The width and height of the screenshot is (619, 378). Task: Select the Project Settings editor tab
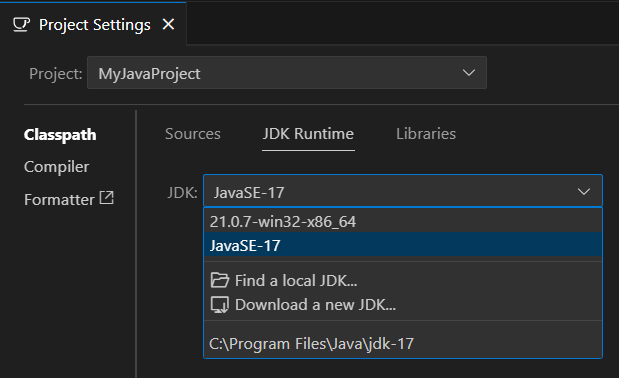pos(93,24)
